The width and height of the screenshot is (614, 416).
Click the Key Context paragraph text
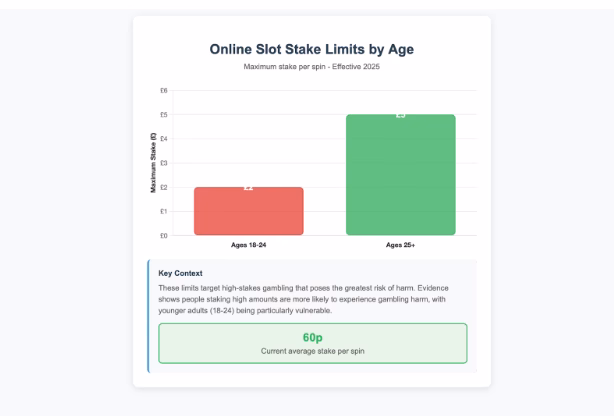(310, 299)
